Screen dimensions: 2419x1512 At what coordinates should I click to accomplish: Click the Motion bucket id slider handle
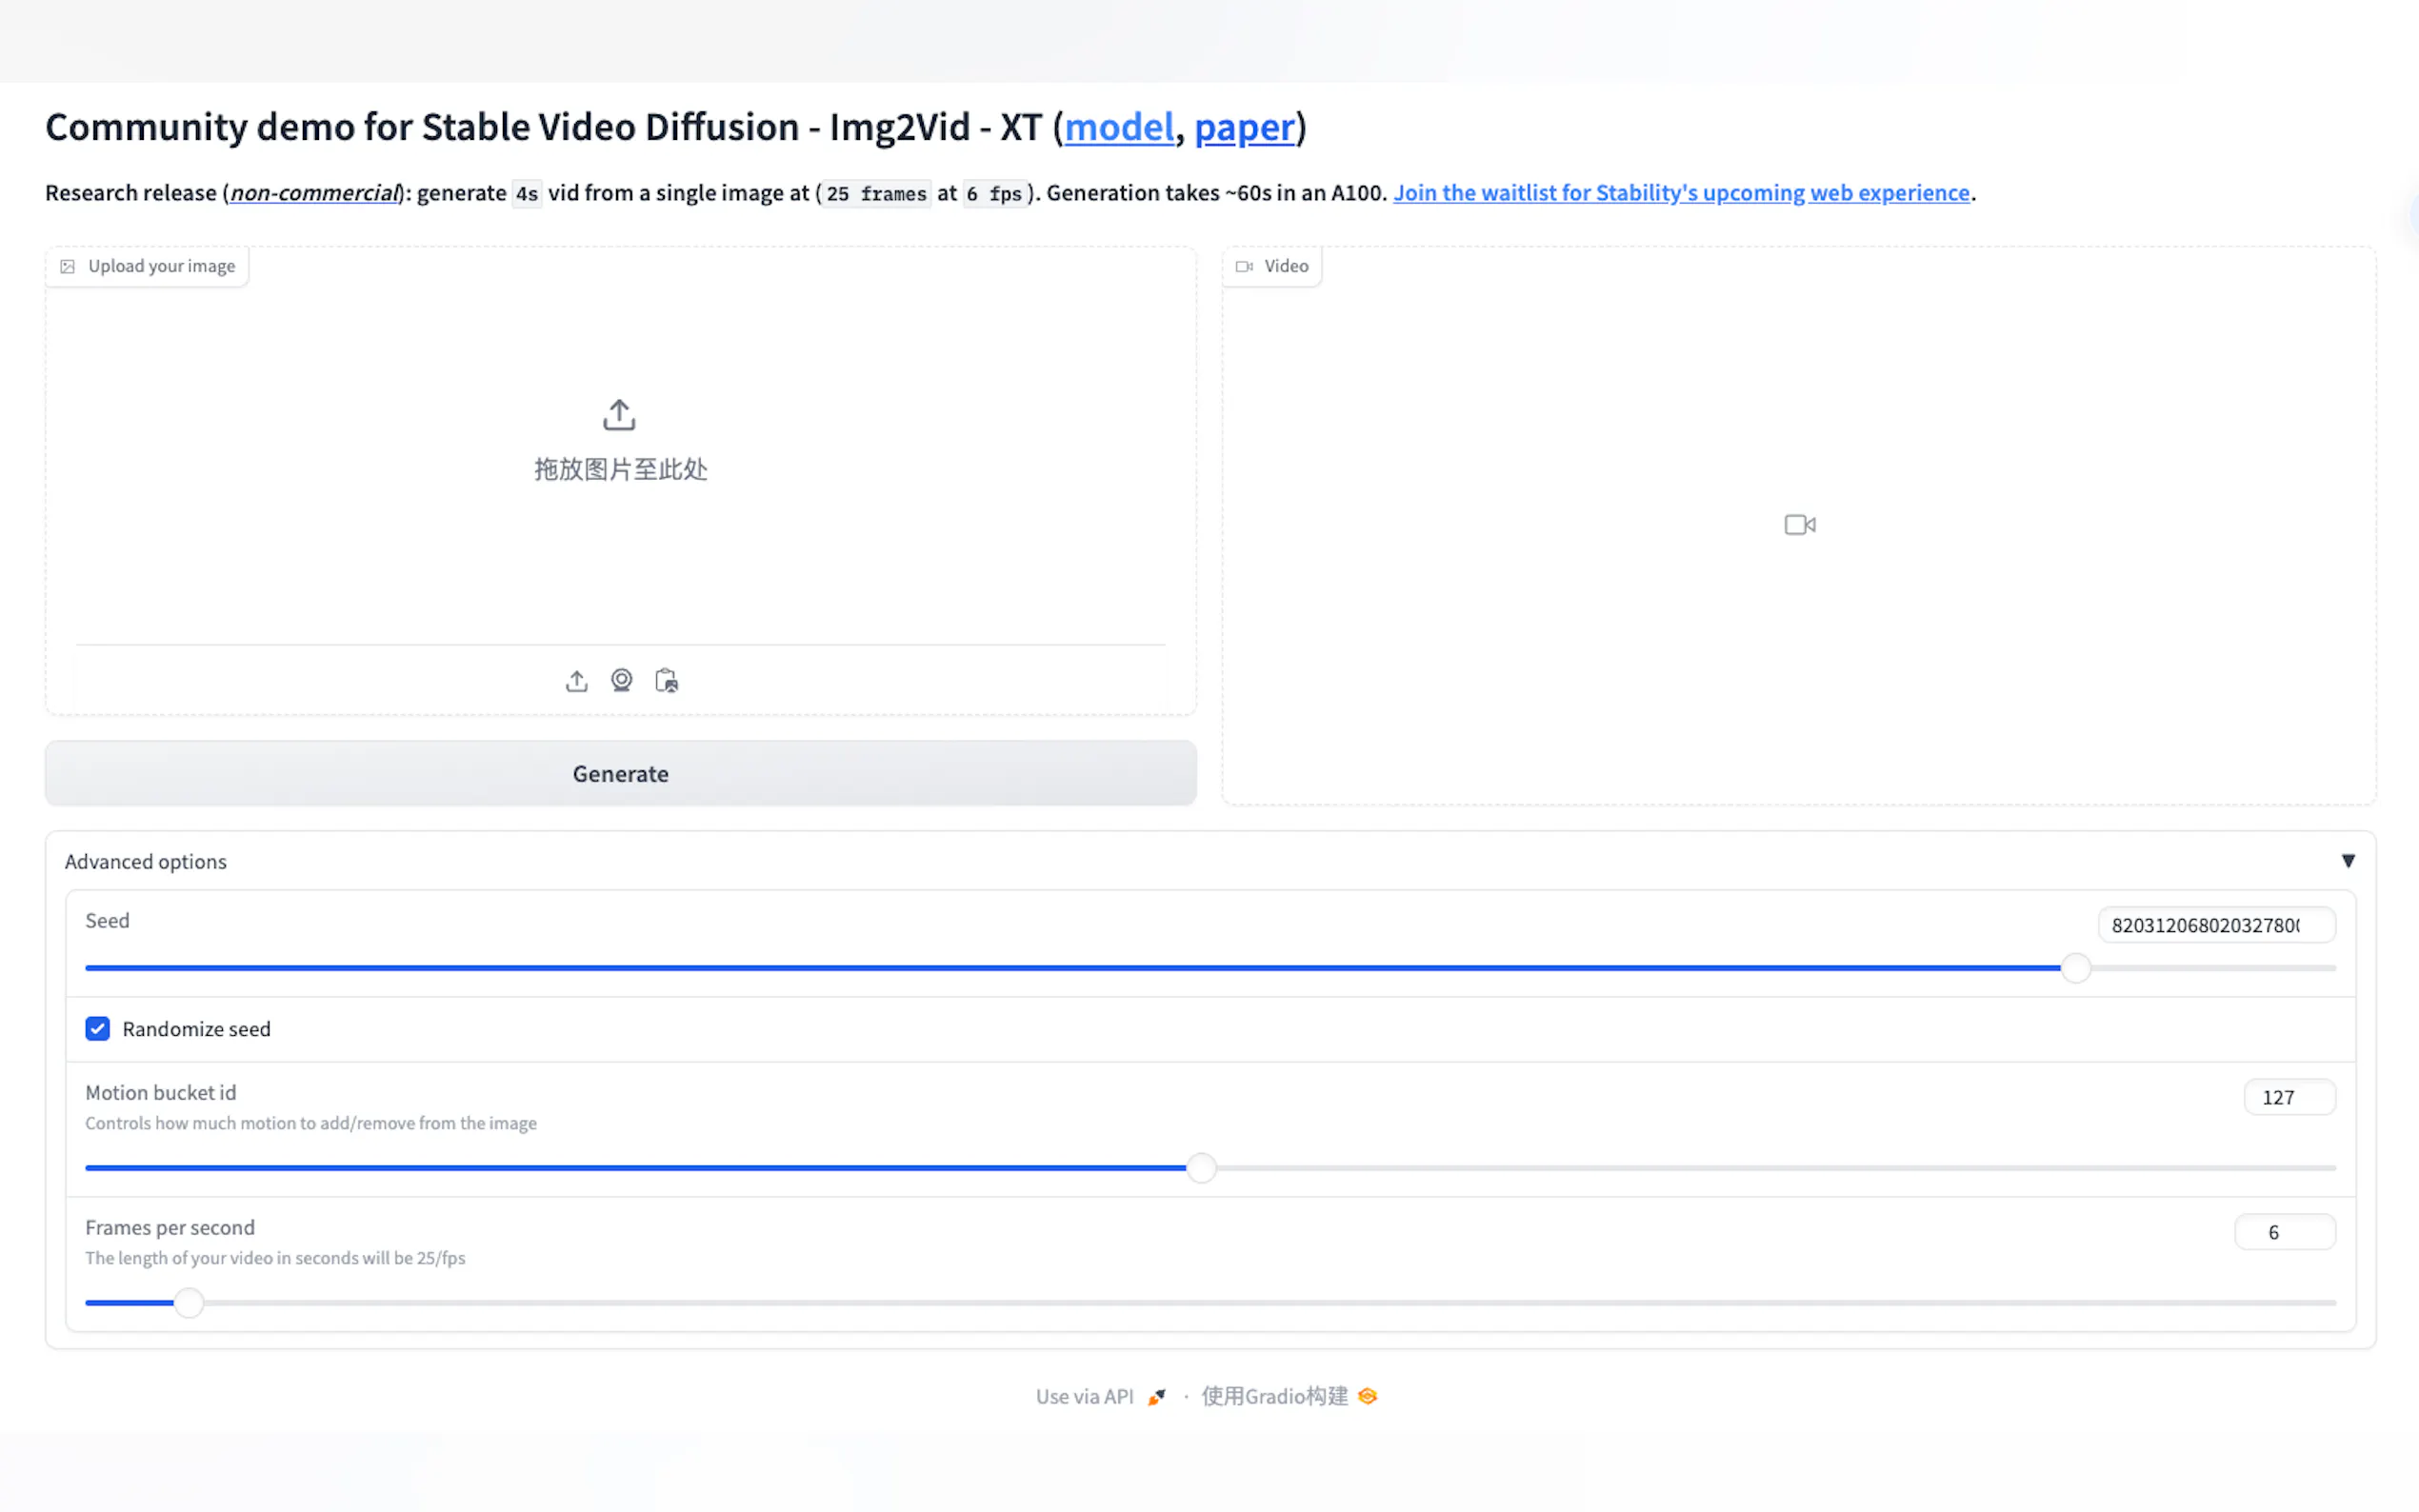(x=1201, y=1168)
